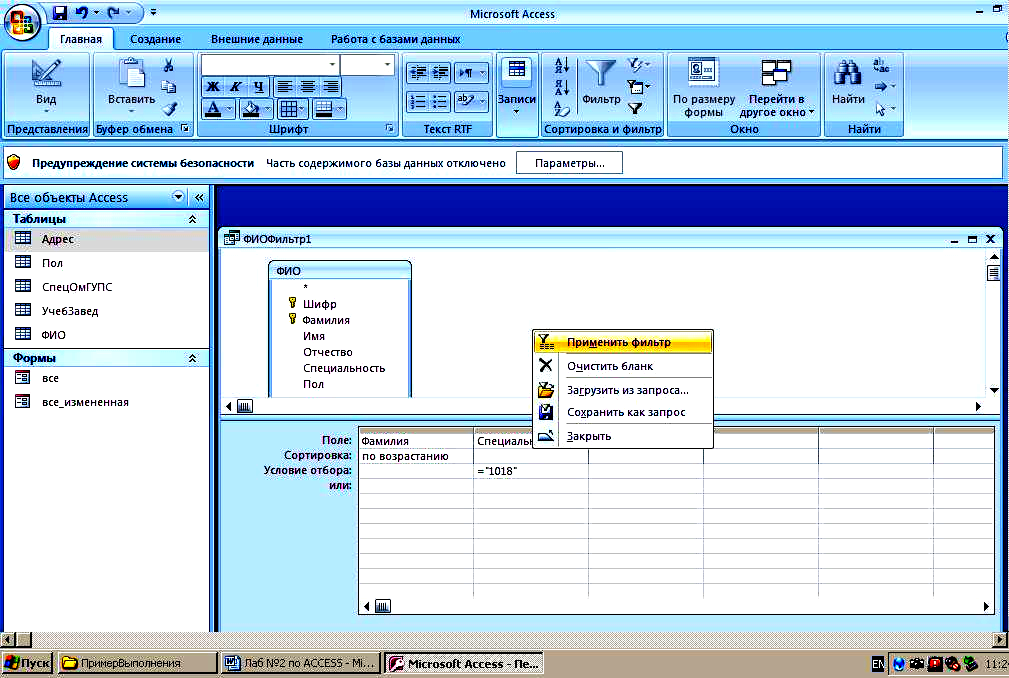Decrease indent in Текст RTF group
This screenshot has height=678, width=1009.
(417, 72)
